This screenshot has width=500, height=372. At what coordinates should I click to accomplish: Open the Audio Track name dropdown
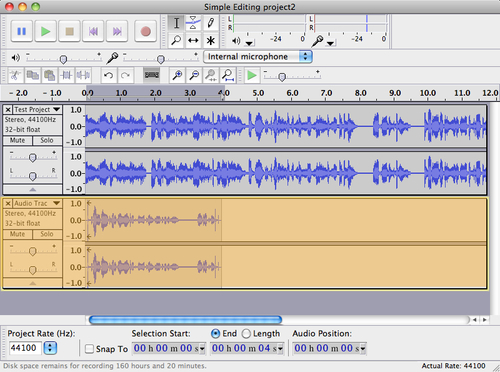point(38,203)
